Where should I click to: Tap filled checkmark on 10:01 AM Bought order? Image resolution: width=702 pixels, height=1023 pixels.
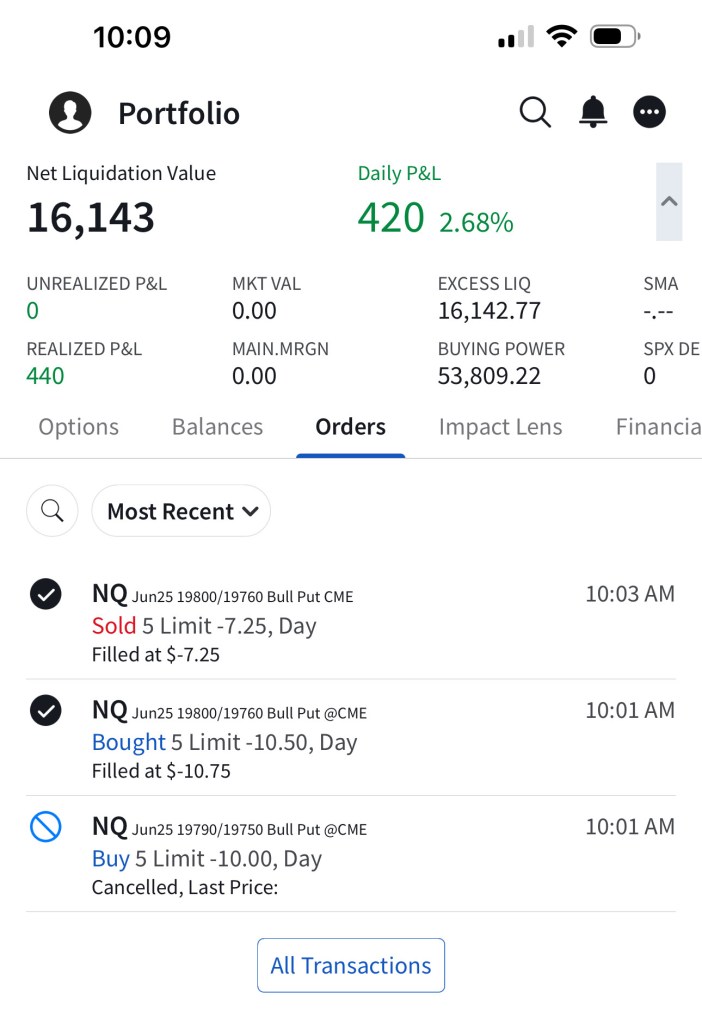tap(46, 710)
